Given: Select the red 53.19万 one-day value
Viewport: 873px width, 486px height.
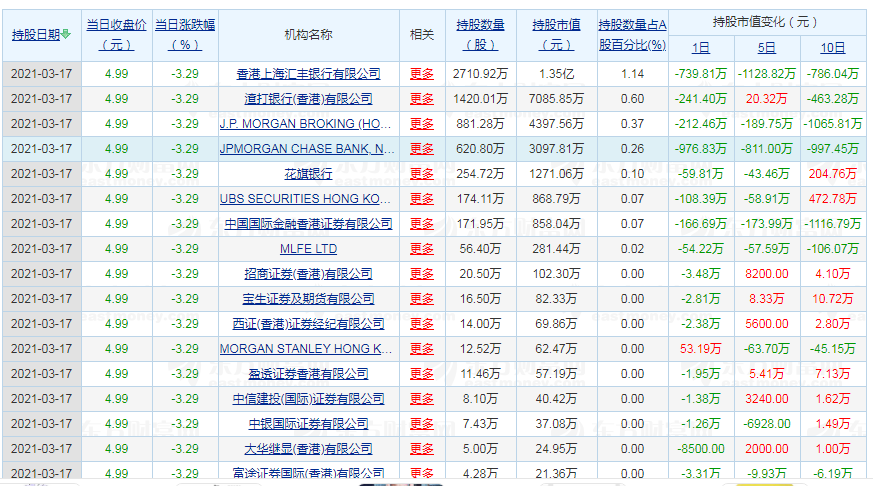Looking at the screenshot, I should [700, 349].
